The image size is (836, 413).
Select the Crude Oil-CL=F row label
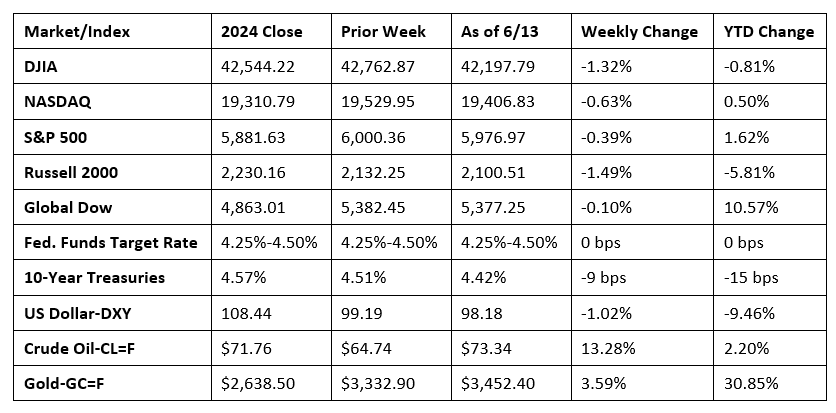(x=78, y=349)
